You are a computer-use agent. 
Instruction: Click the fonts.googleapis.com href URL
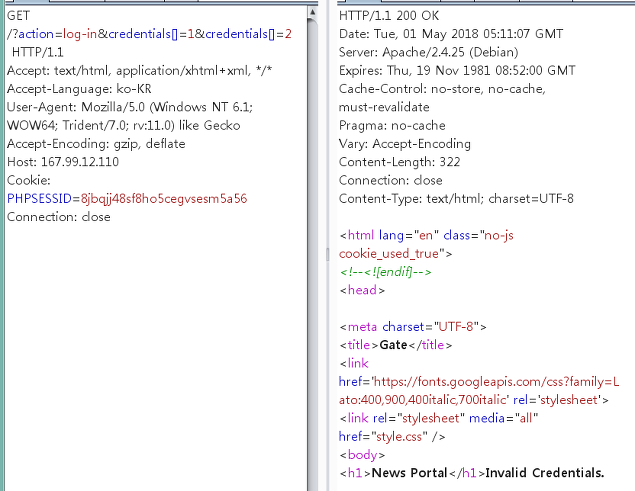(x=479, y=391)
